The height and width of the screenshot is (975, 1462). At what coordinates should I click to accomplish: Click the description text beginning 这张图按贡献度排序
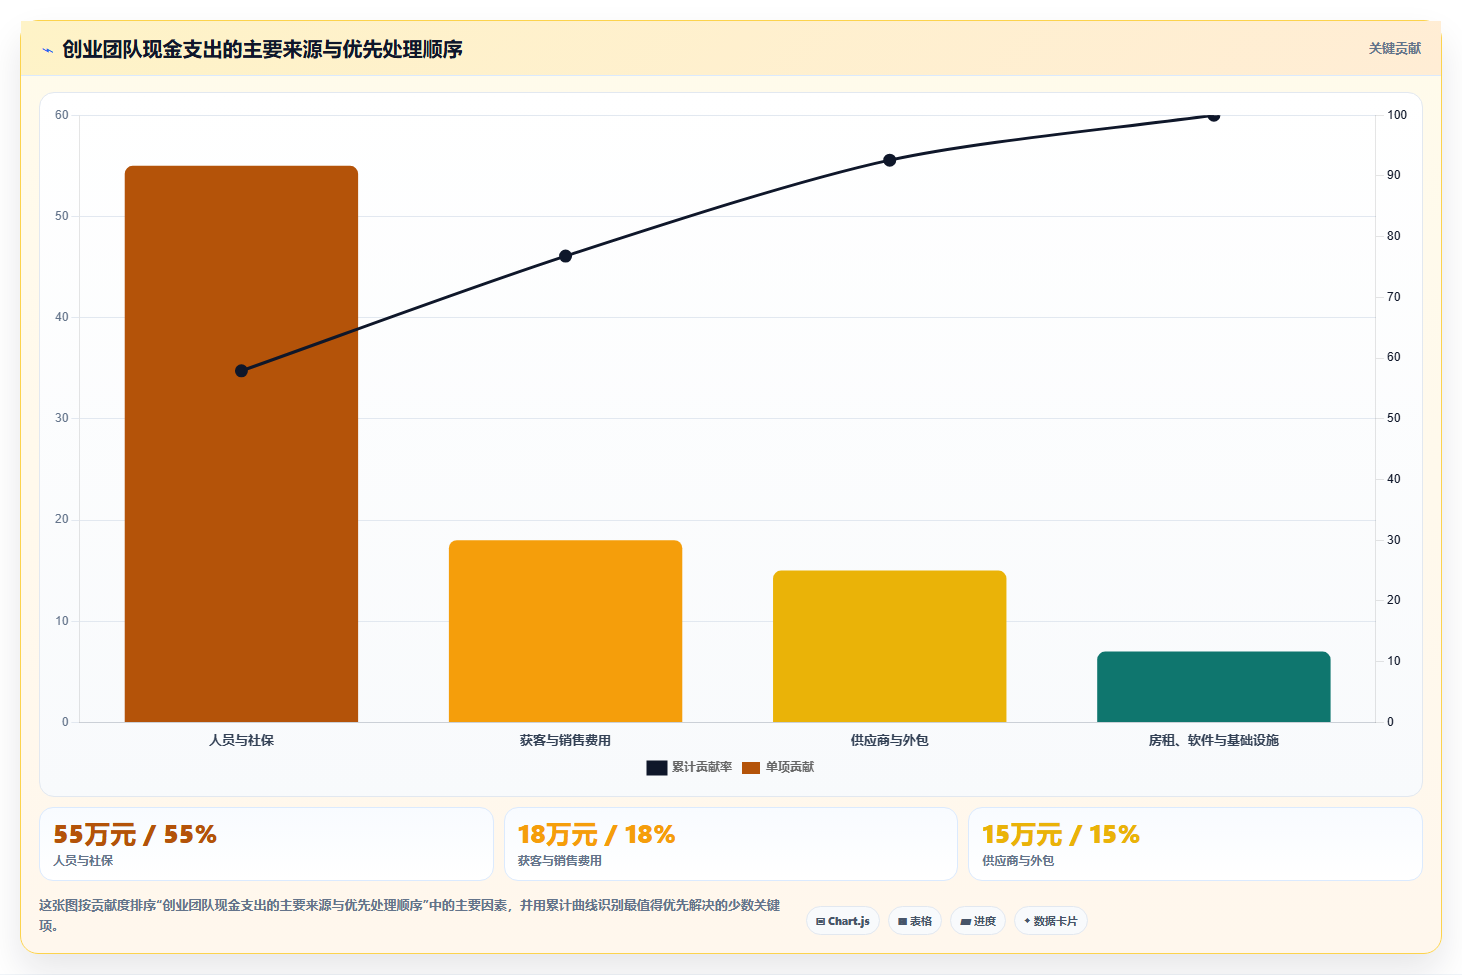tap(410, 915)
